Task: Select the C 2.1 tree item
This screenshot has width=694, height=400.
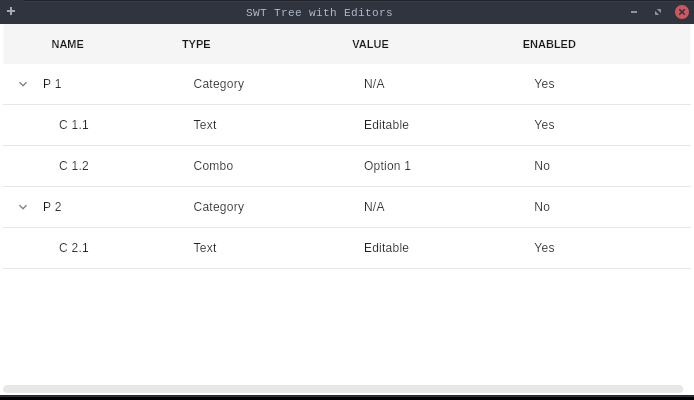Action: tap(74, 248)
